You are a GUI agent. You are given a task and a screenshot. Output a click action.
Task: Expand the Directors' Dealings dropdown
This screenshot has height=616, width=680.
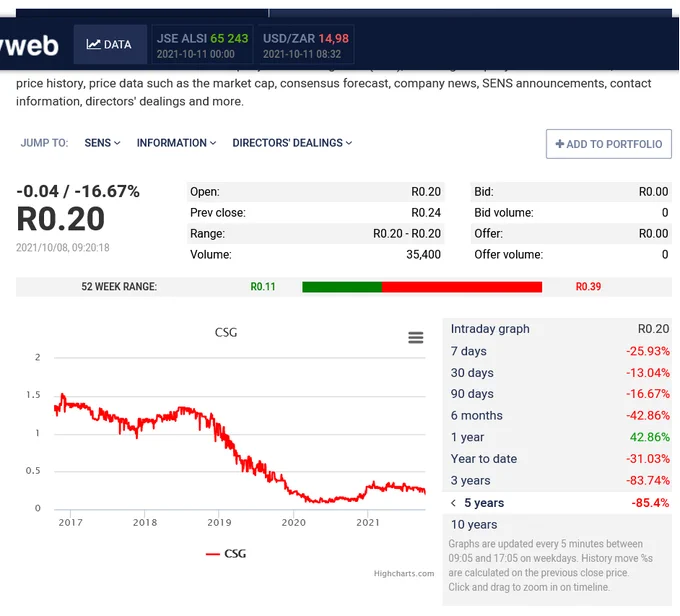click(292, 143)
